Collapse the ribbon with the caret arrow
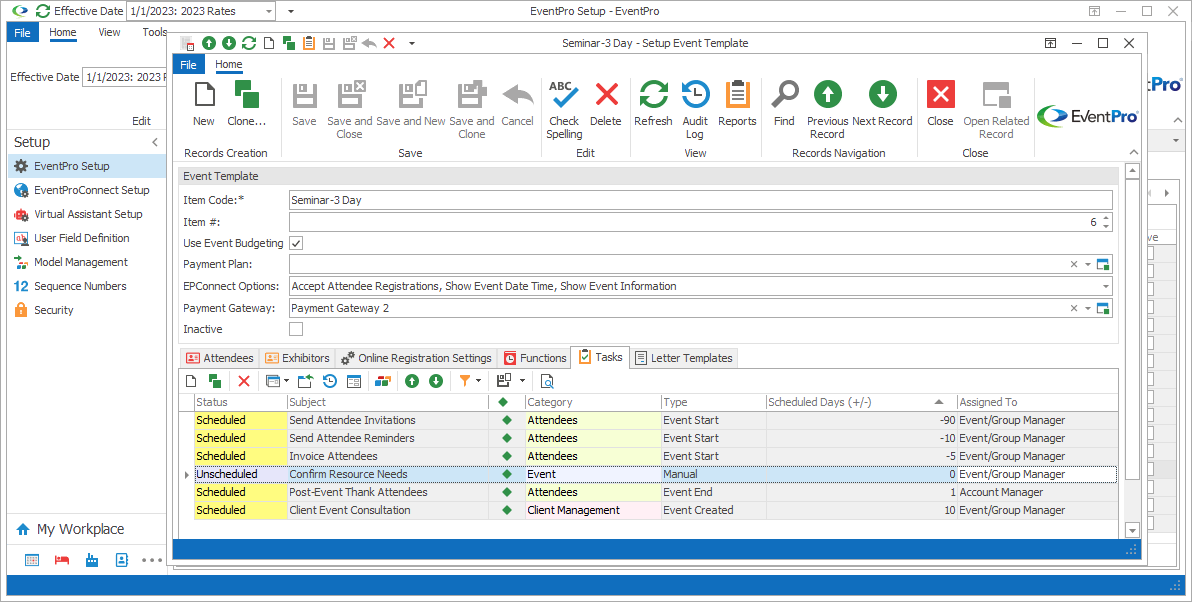This screenshot has height=602, width=1192. (1133, 153)
